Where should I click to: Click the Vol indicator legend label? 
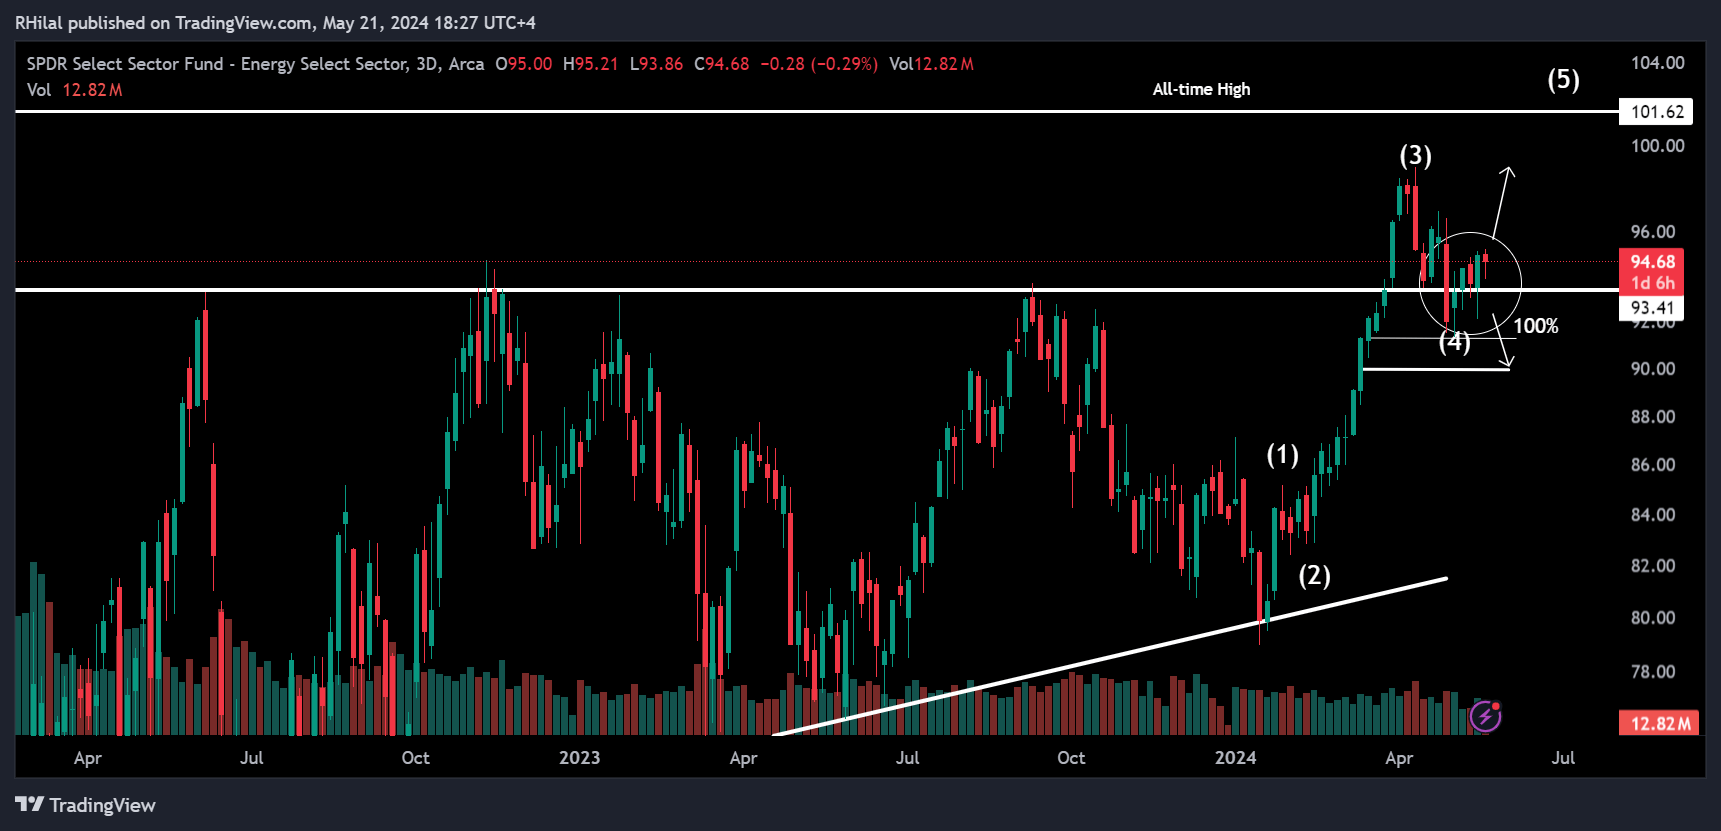point(39,90)
